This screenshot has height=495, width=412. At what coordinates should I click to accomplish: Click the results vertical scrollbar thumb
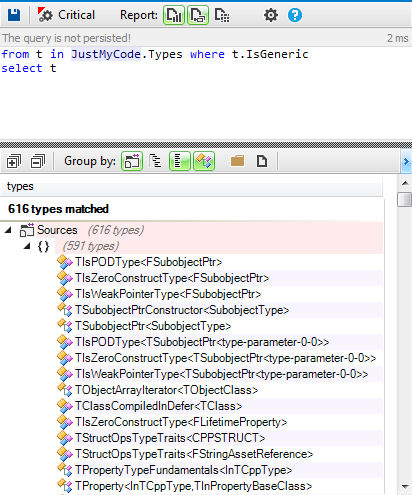tap(404, 199)
